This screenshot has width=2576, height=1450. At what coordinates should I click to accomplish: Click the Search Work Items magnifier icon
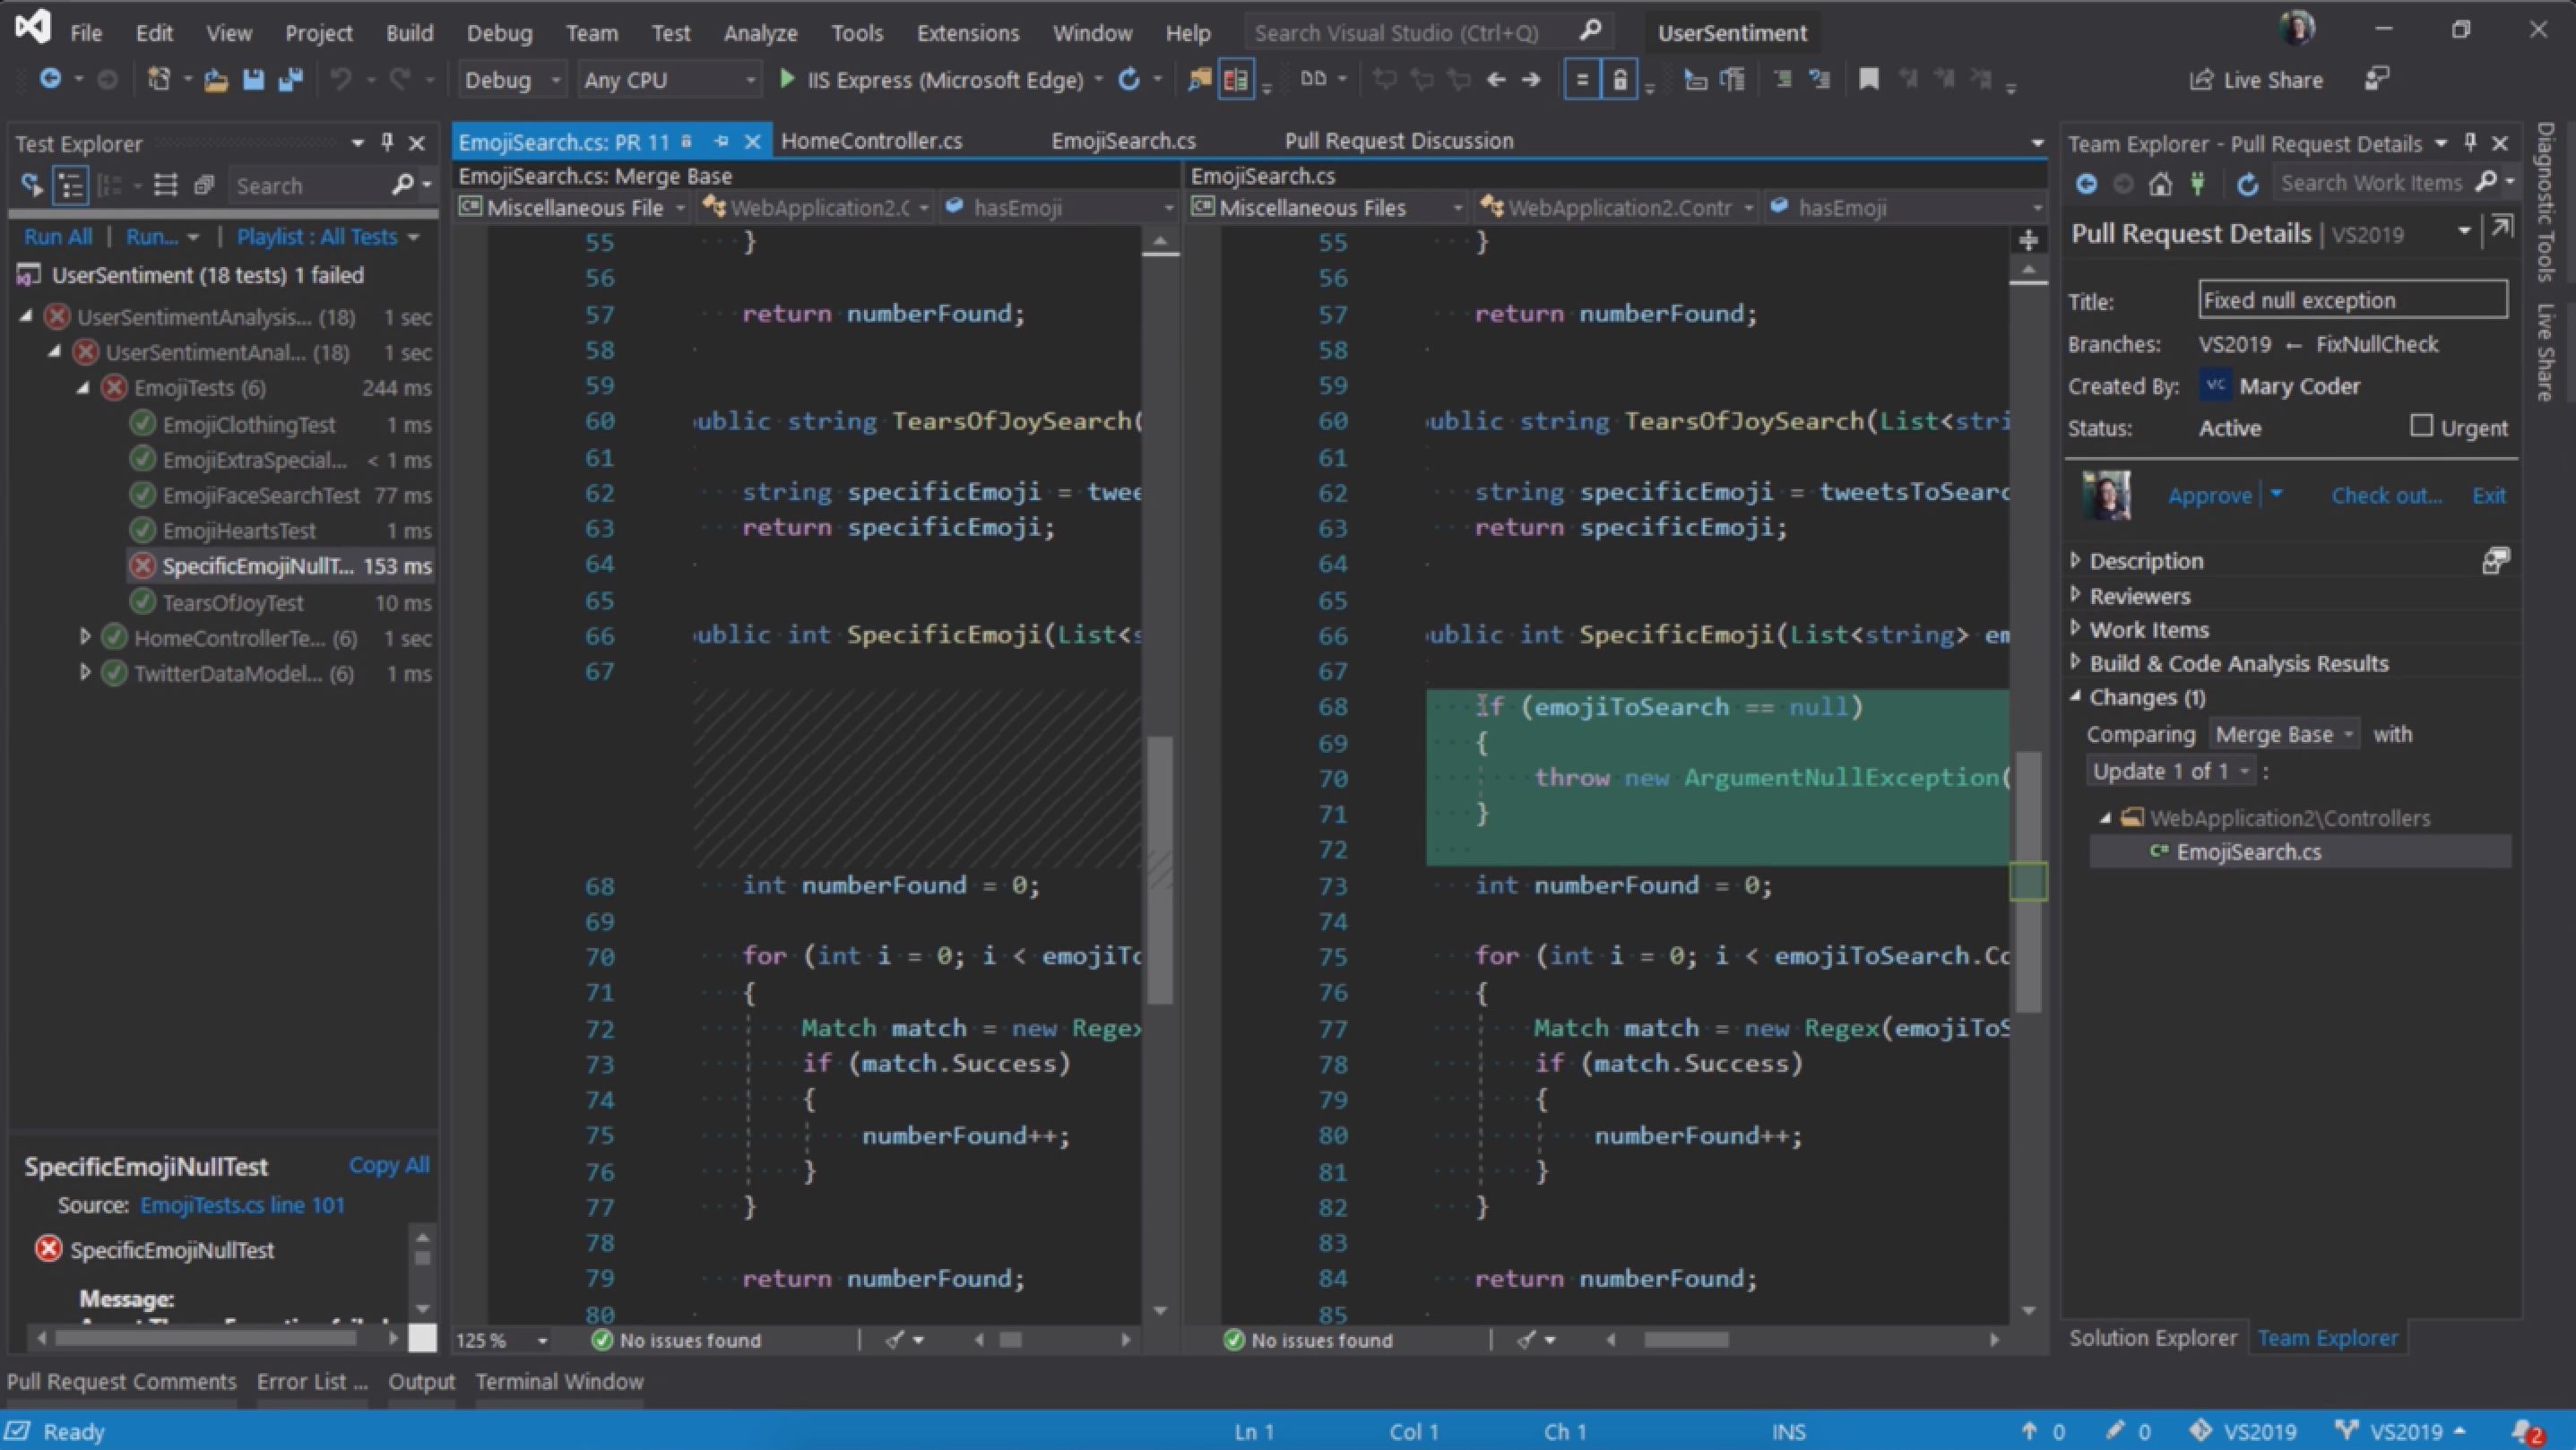[2485, 182]
